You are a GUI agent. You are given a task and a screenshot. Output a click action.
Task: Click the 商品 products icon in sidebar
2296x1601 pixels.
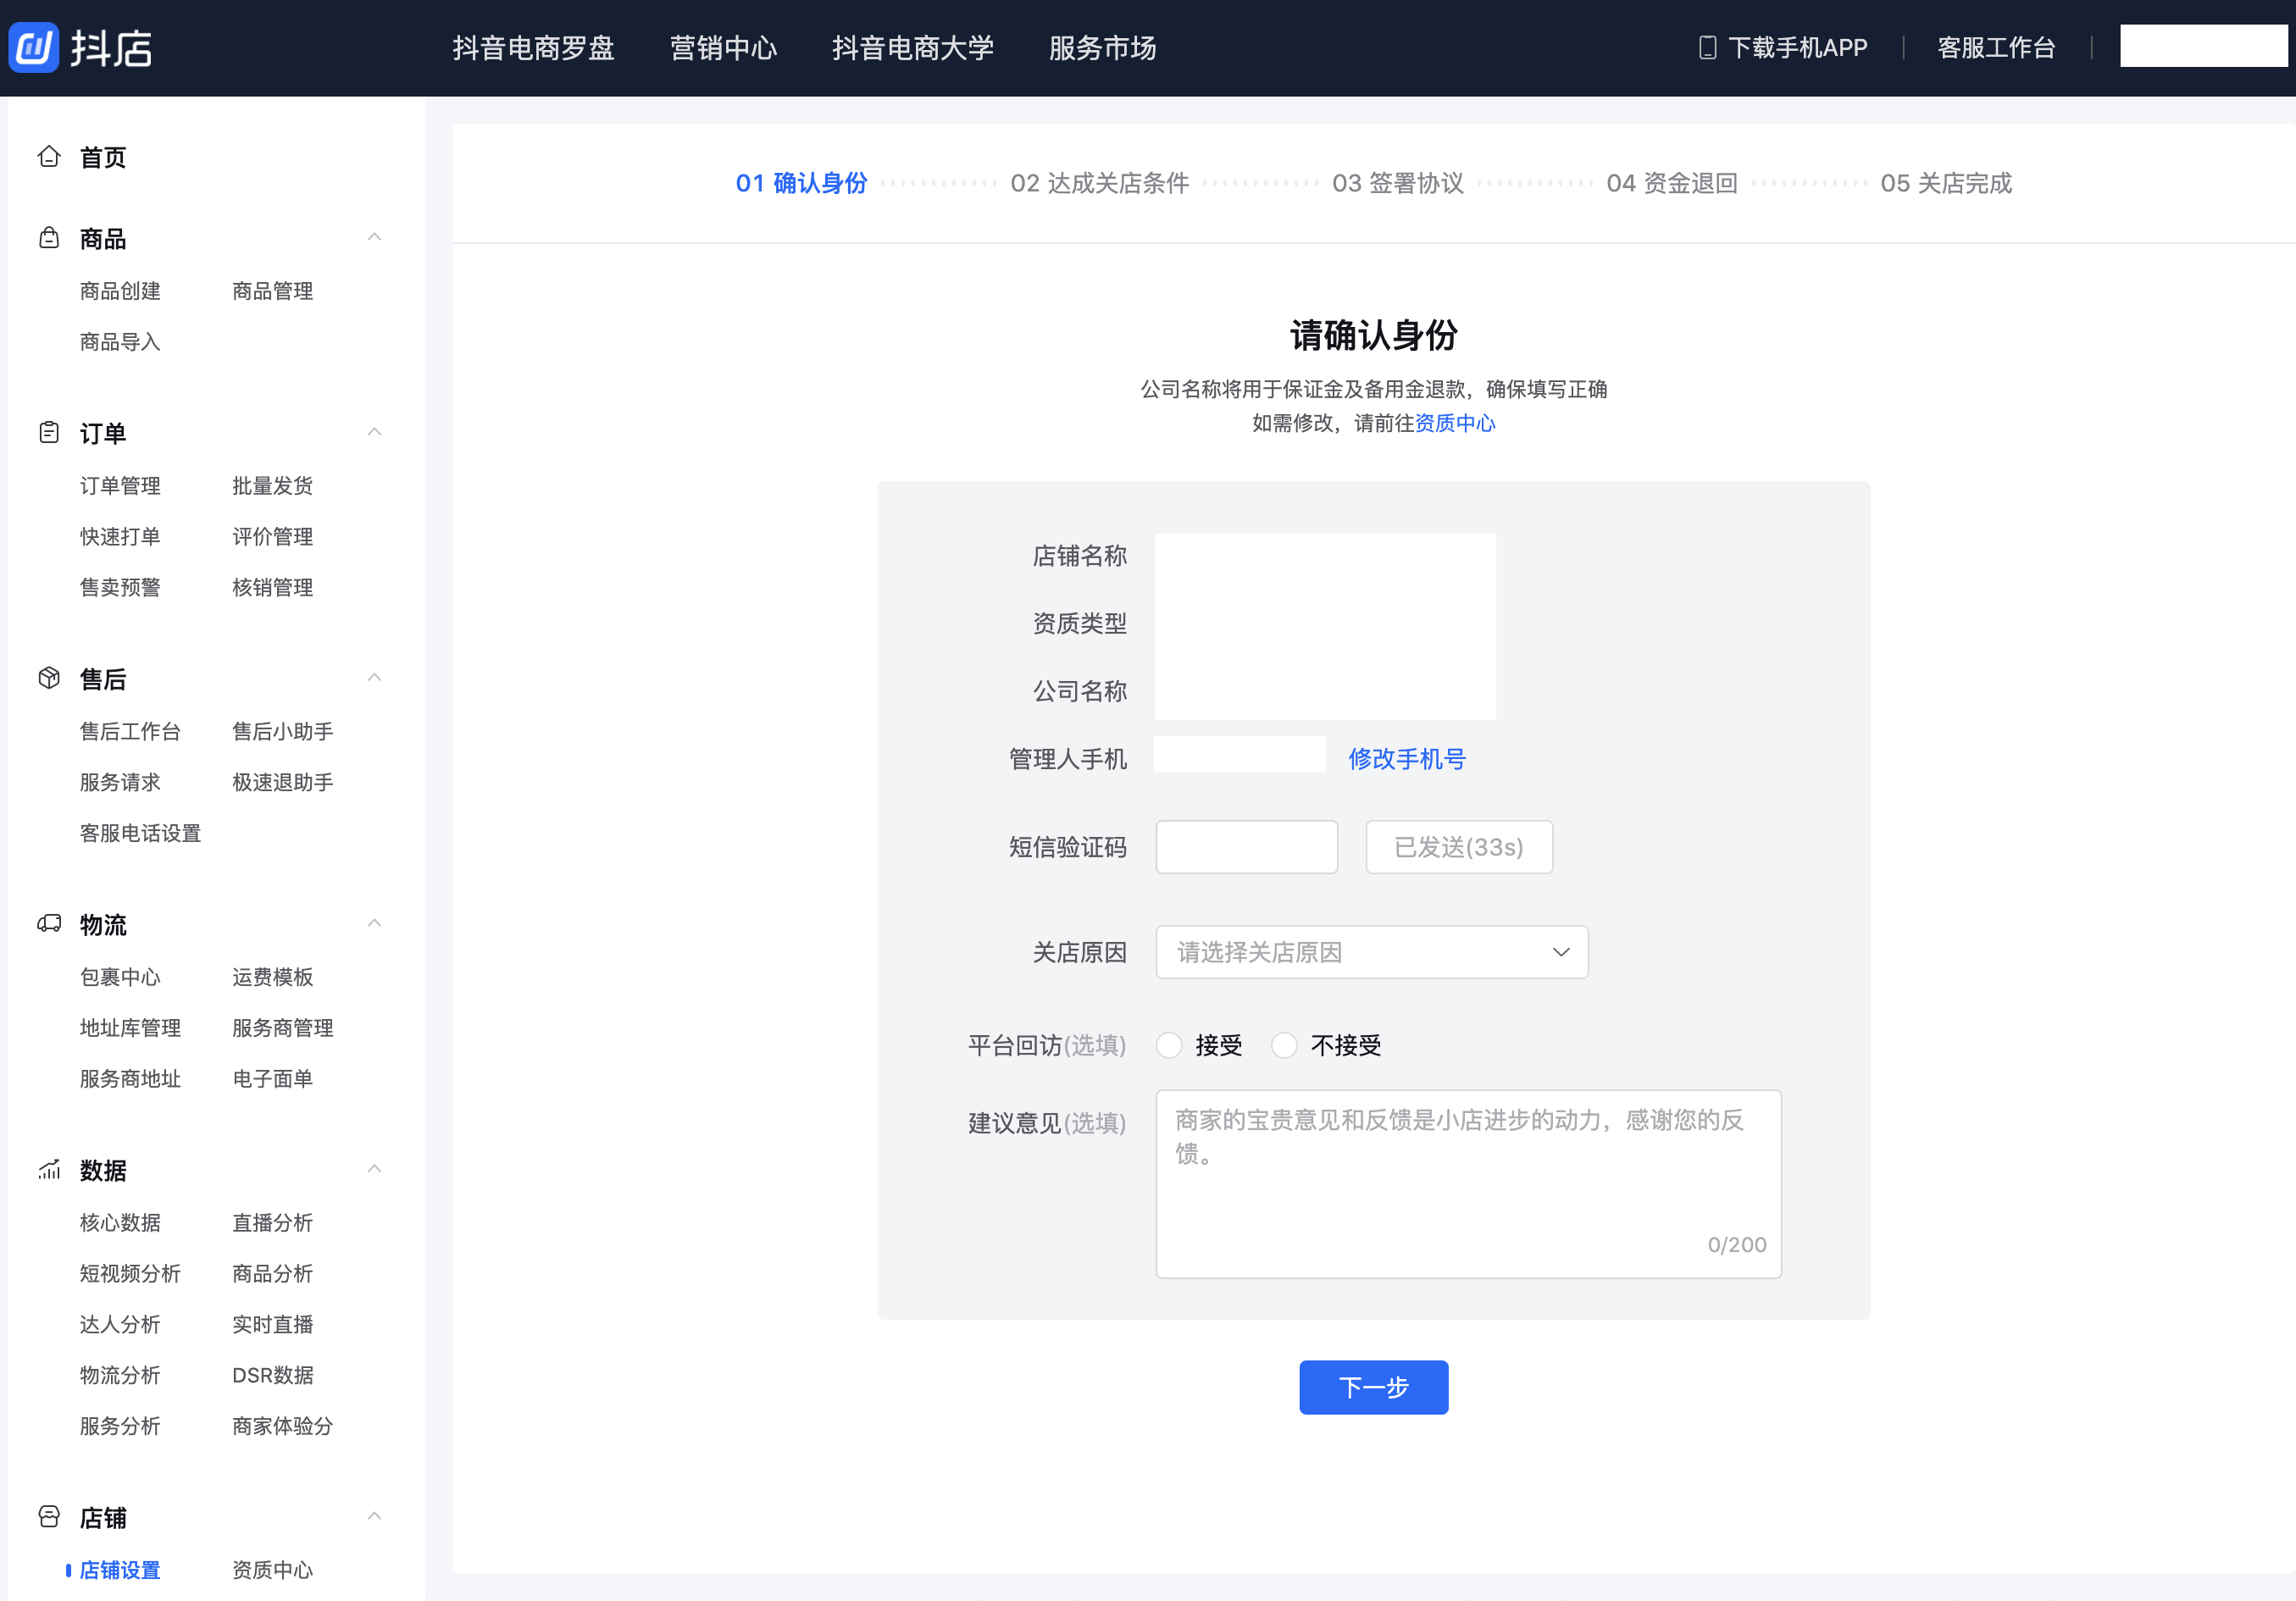coord(48,237)
